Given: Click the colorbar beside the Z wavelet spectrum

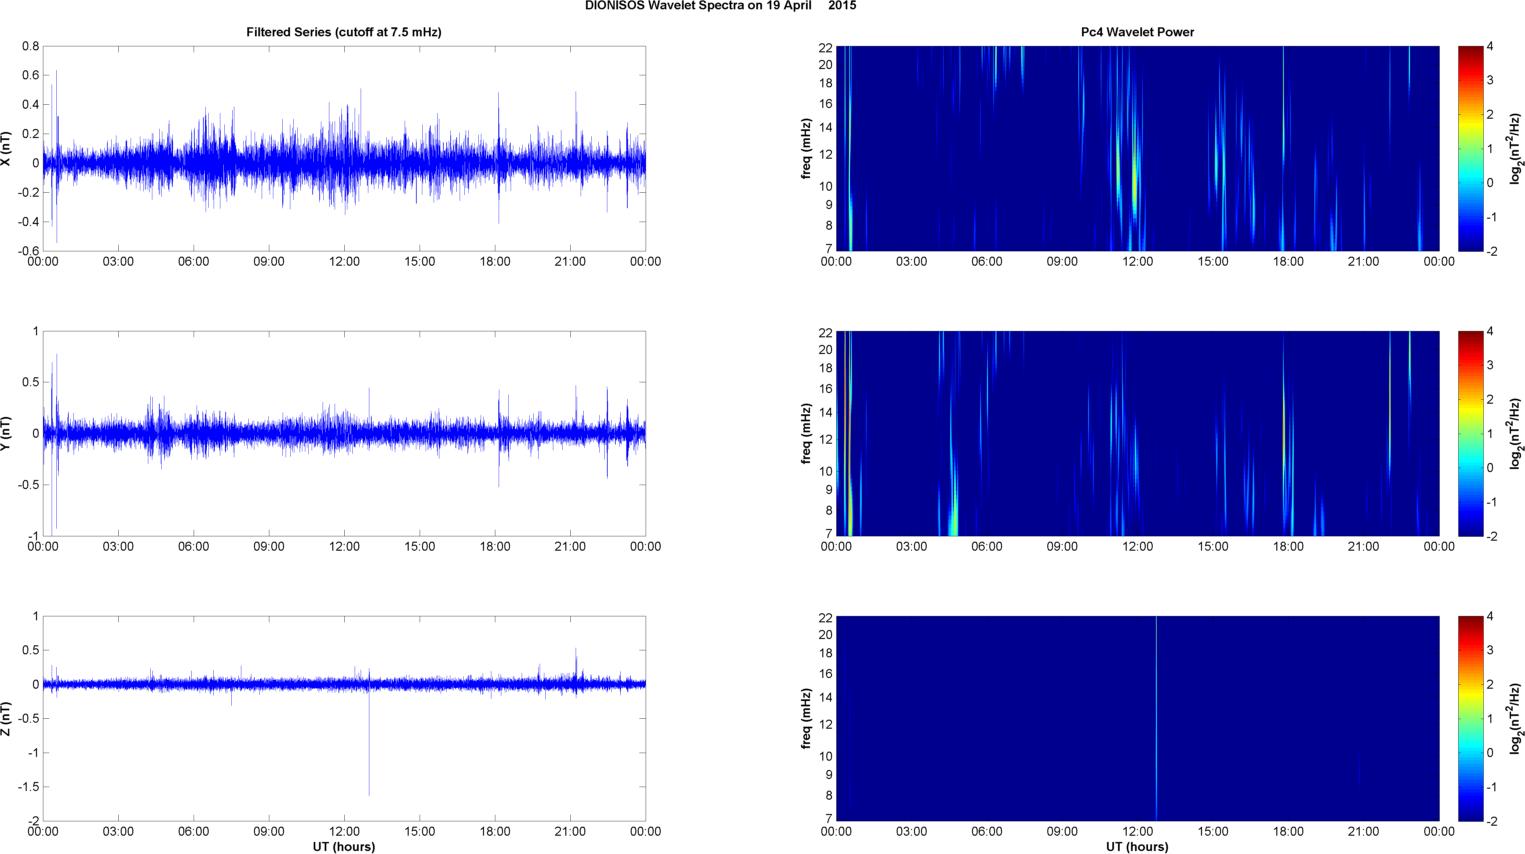Looking at the screenshot, I should 1470,718.
